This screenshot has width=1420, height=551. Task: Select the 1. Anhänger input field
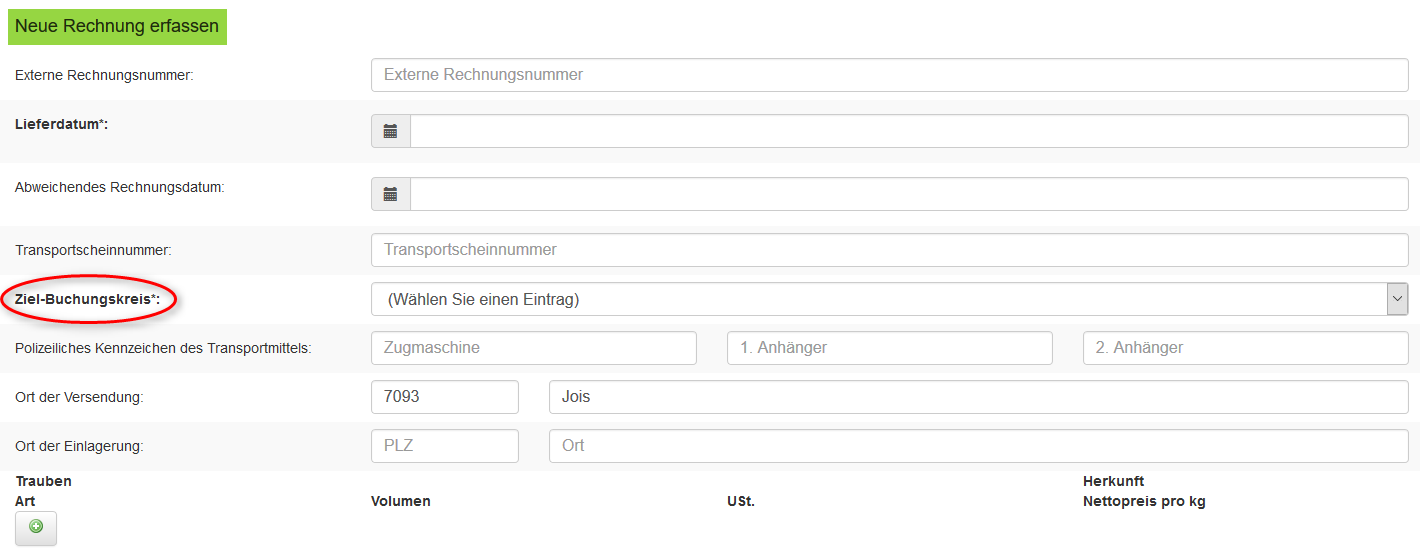pos(889,348)
